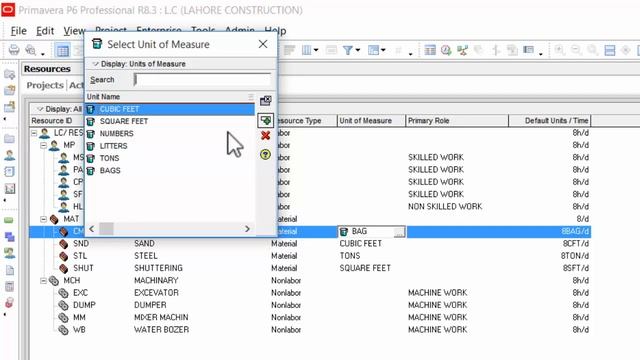Click the Print icon in the toolbar

click(x=14, y=50)
